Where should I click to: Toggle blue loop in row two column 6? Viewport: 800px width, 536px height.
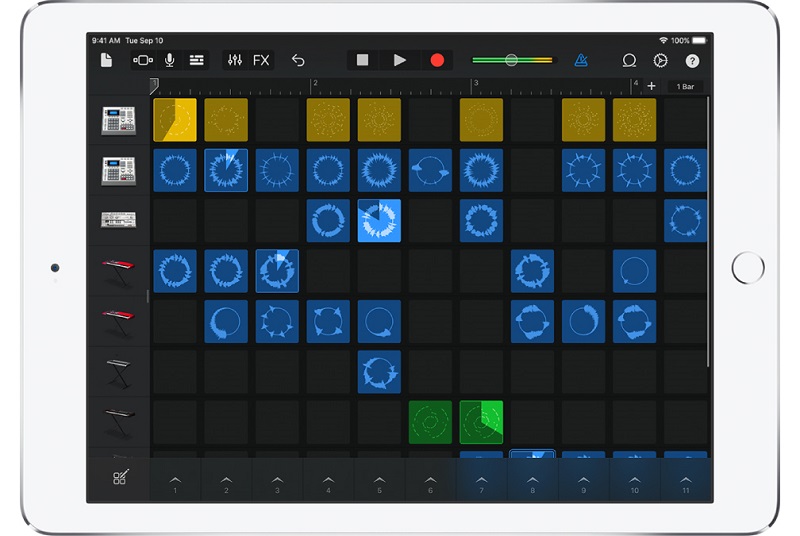coord(430,170)
